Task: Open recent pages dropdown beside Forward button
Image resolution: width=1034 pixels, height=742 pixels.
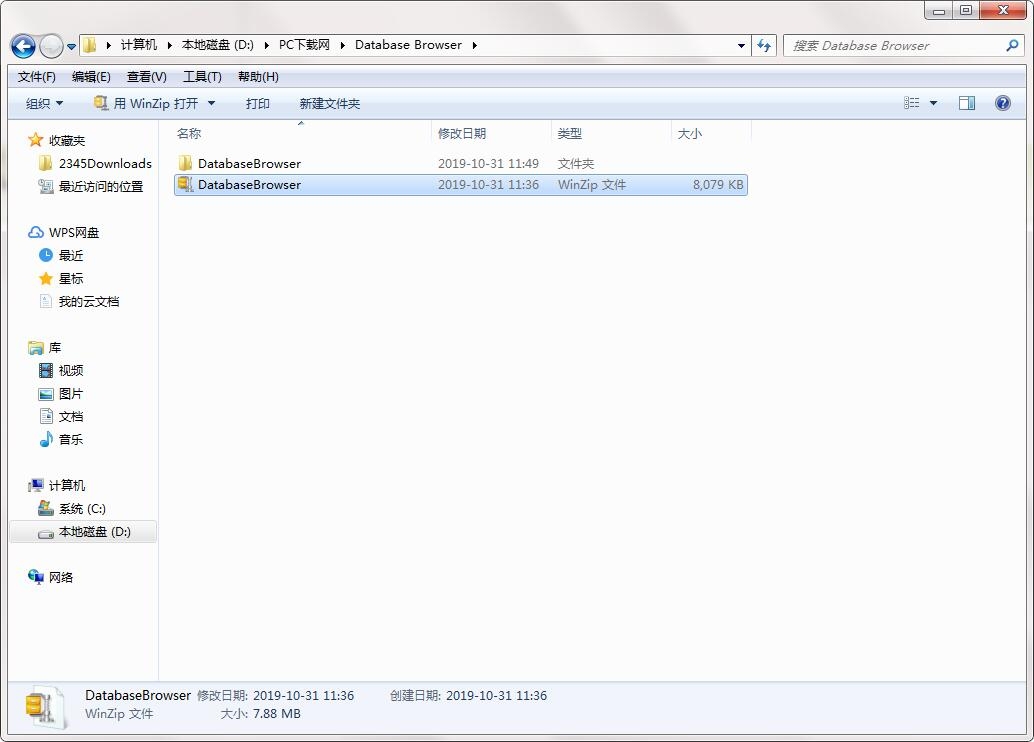Action: tap(71, 47)
